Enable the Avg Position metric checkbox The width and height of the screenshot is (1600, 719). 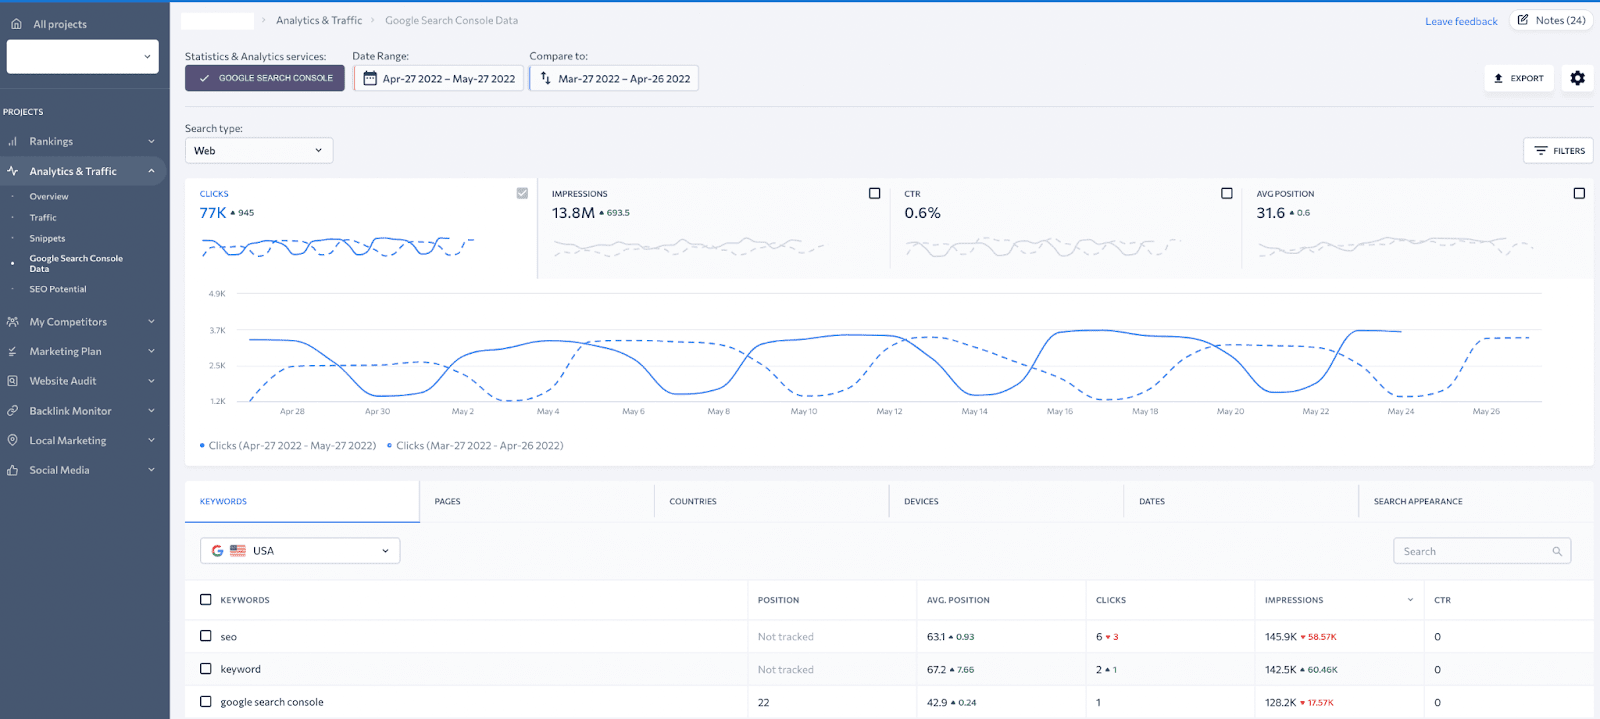point(1579,193)
